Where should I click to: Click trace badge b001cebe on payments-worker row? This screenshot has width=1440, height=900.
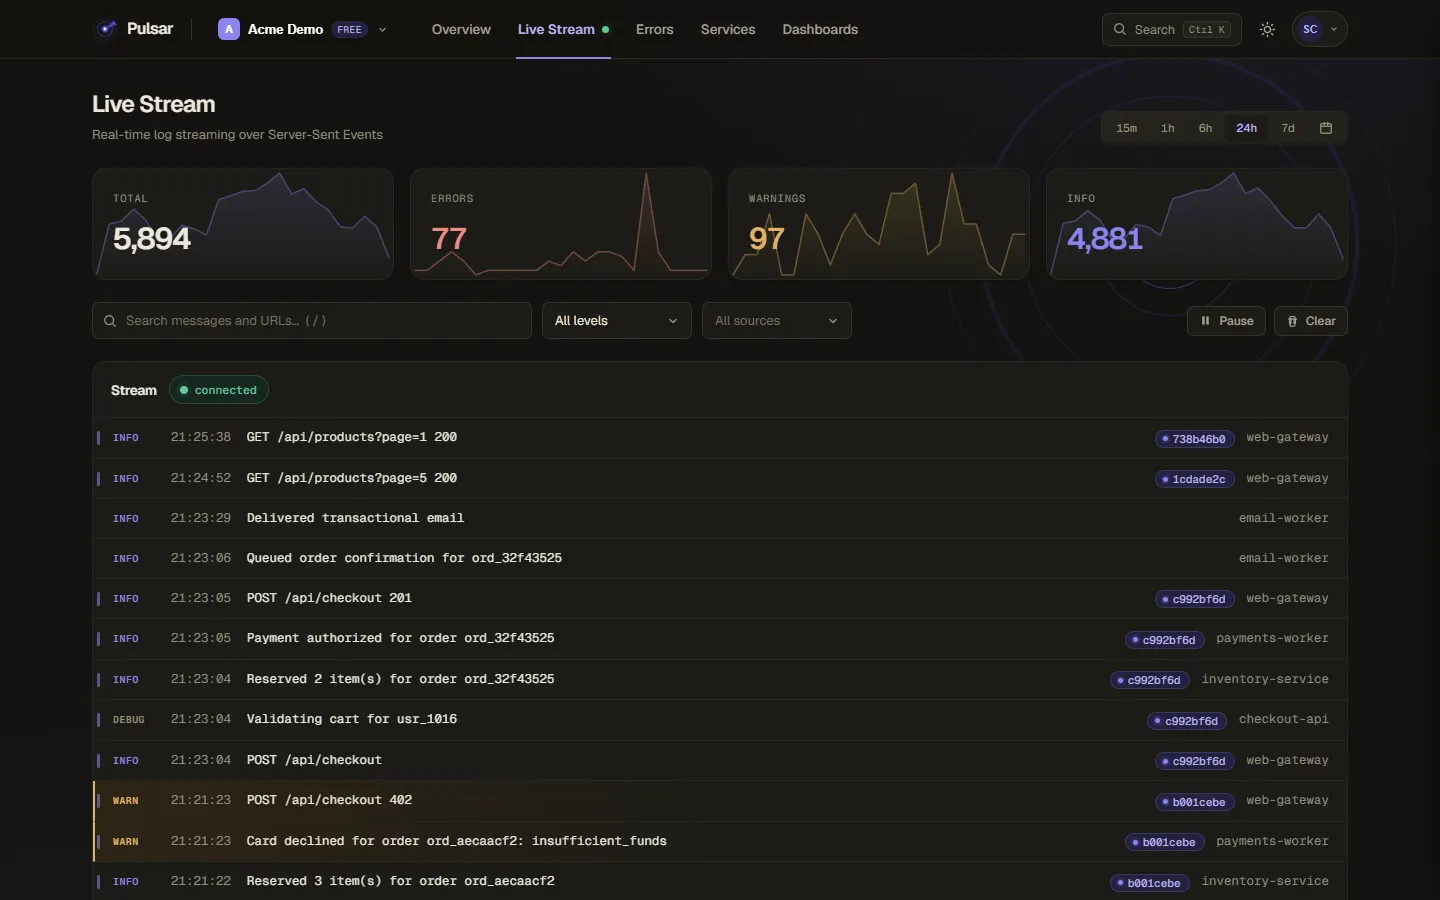pos(1164,842)
